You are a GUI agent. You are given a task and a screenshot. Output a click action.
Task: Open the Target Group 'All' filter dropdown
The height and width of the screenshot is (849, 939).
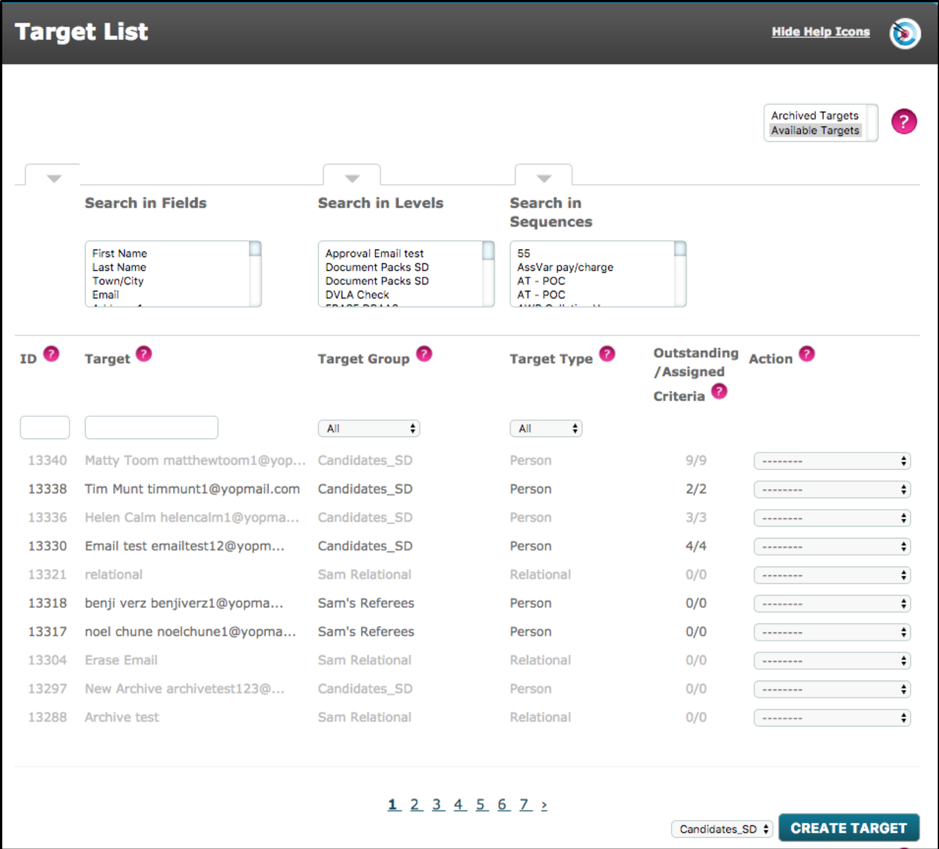[x=369, y=429]
